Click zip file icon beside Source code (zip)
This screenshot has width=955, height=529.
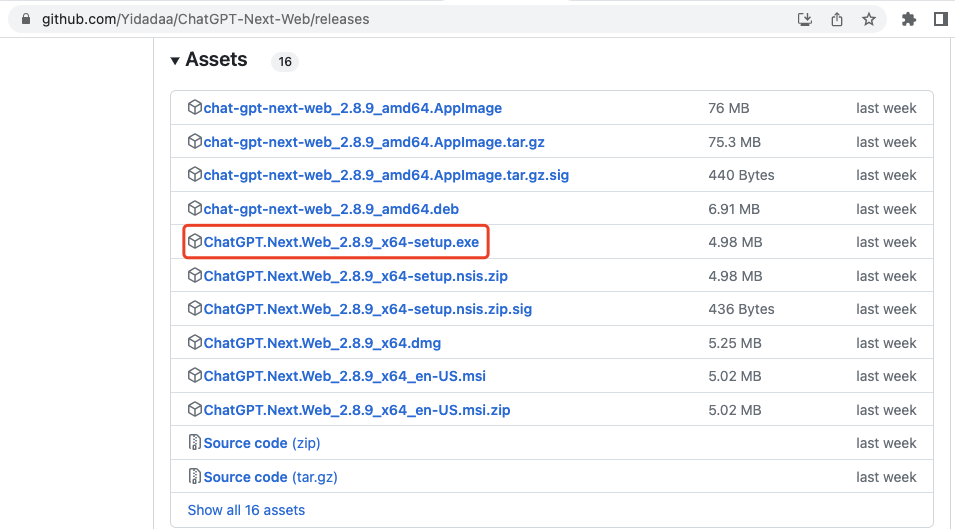(x=194, y=443)
